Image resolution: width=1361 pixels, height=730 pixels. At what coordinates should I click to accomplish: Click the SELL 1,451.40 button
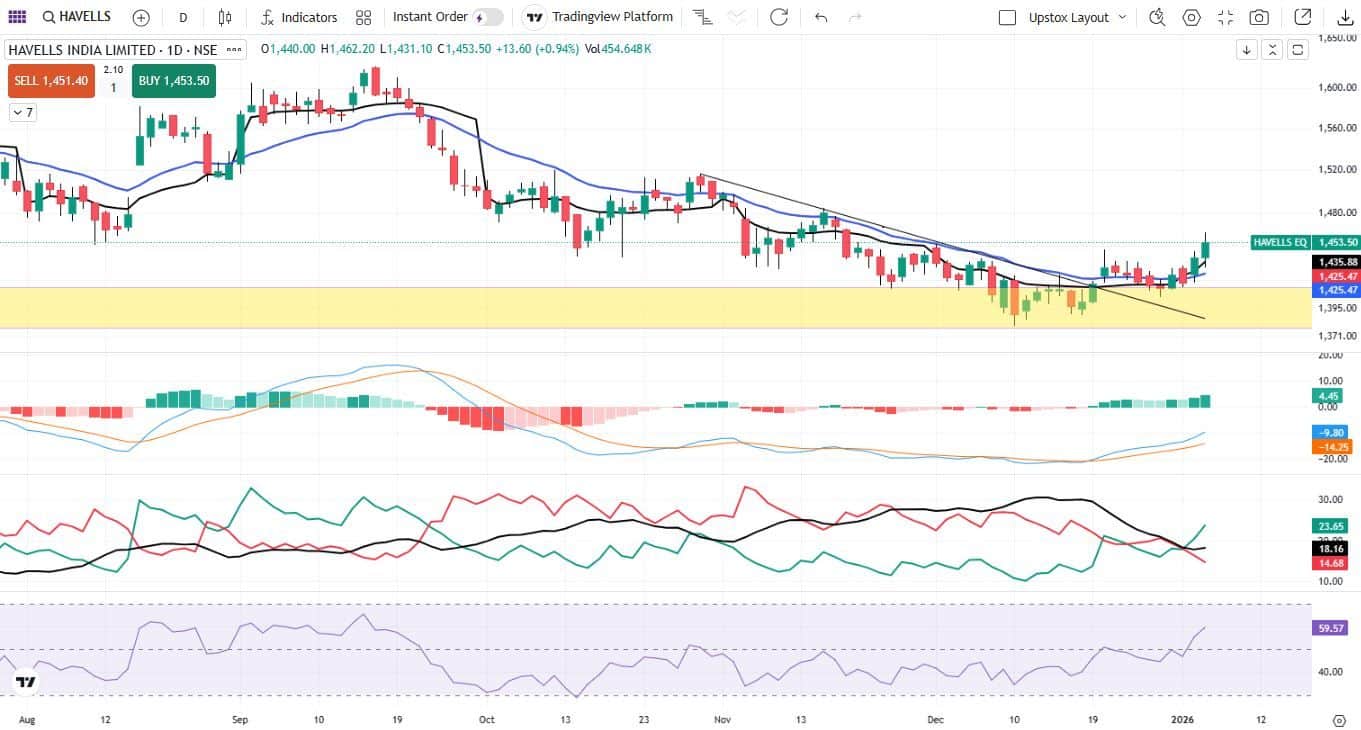(51, 81)
